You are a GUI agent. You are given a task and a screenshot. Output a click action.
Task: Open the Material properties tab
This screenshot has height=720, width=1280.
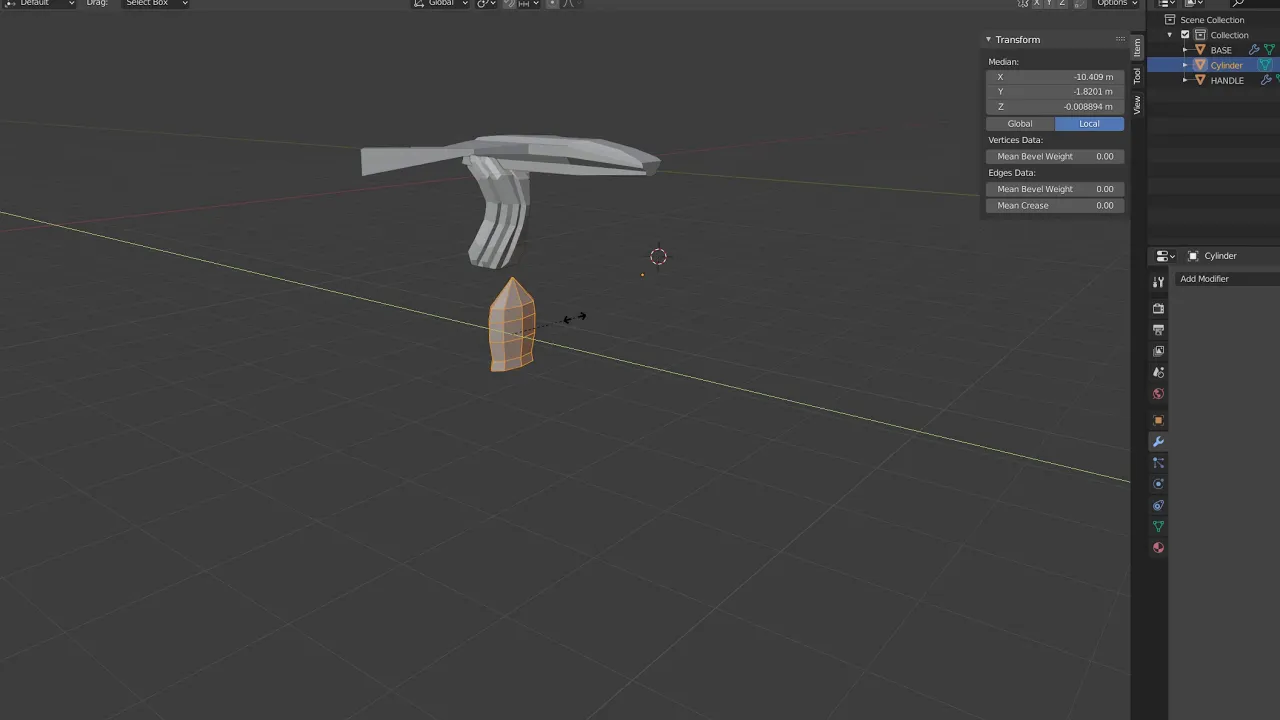1159,548
